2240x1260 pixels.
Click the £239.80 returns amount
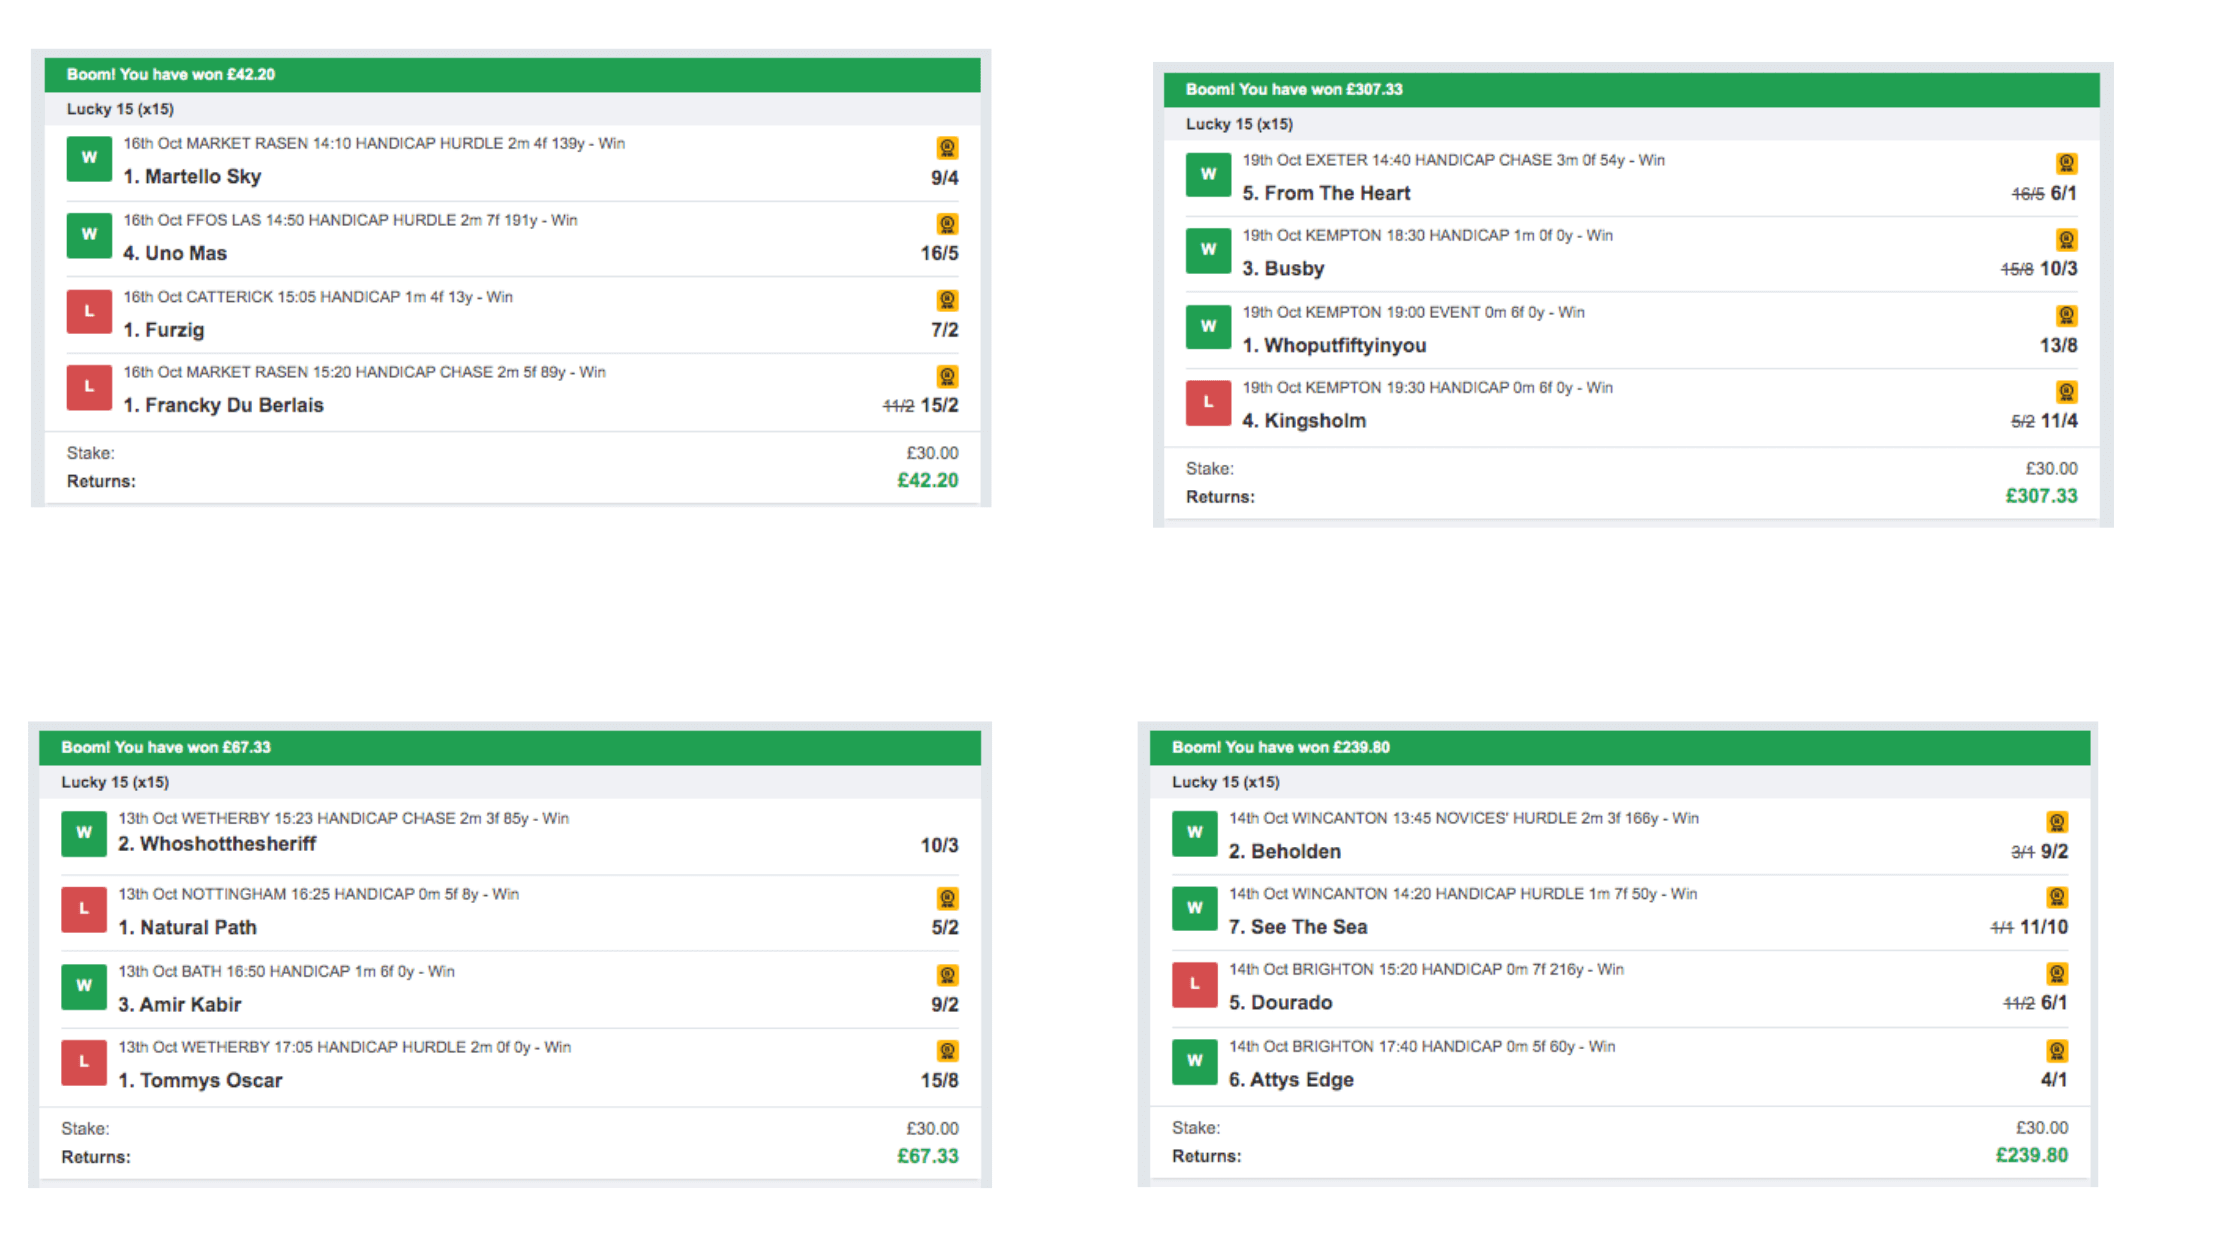tap(2032, 1155)
